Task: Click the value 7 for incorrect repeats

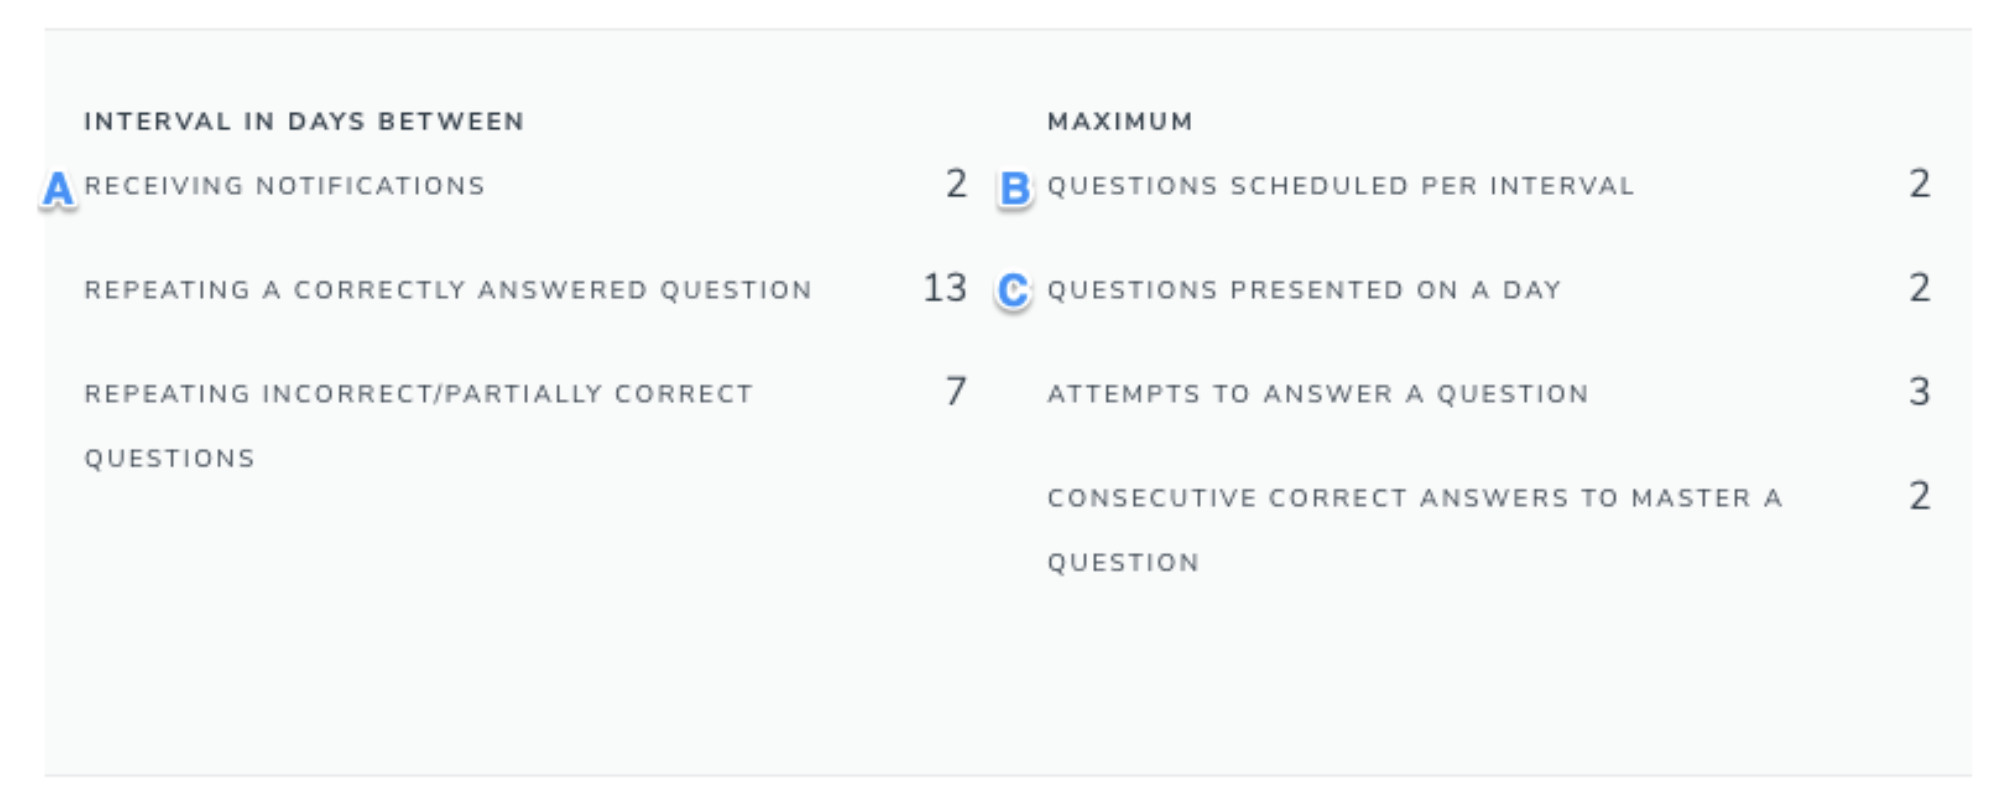Action: coord(956,392)
